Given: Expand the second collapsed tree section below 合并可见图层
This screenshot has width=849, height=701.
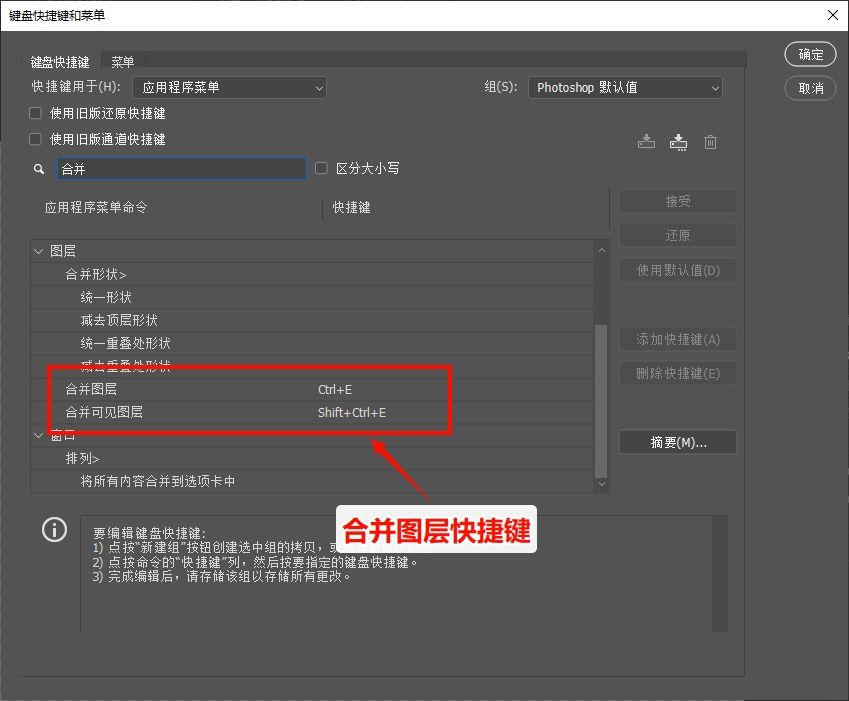Looking at the screenshot, I should [x=37, y=434].
